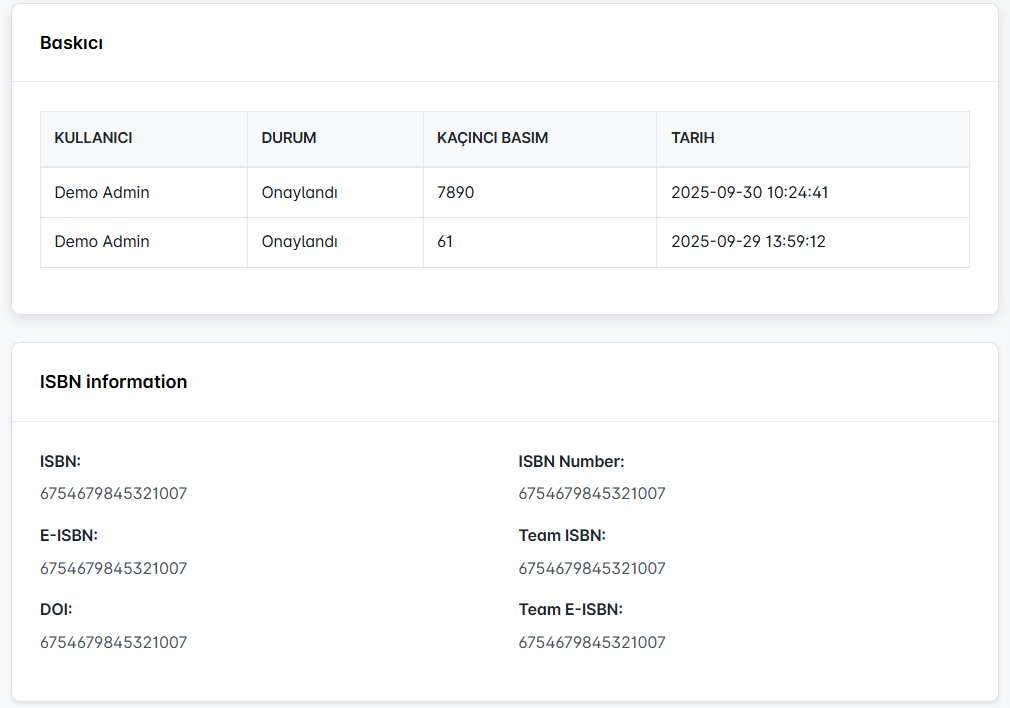This screenshot has width=1010, height=708.
Task: Select Onaylandı status in the 61 row
Action: 299,241
